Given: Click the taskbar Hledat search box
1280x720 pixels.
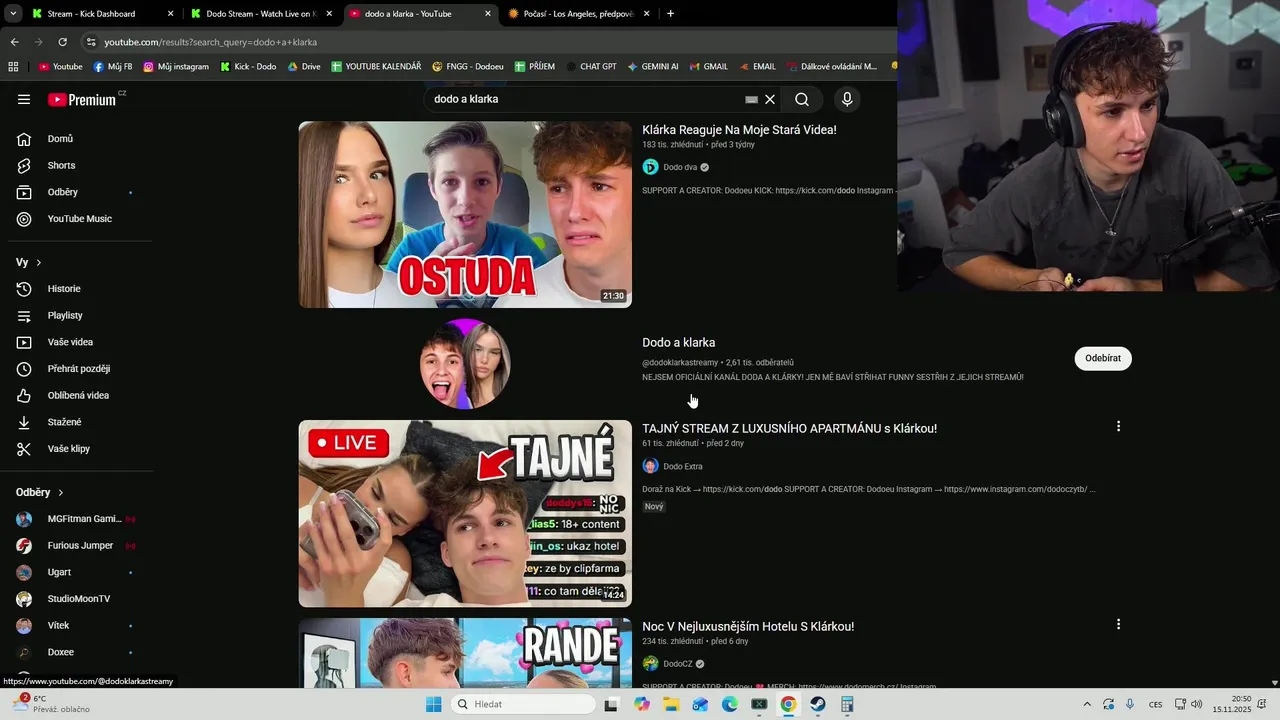Looking at the screenshot, I should [521, 704].
